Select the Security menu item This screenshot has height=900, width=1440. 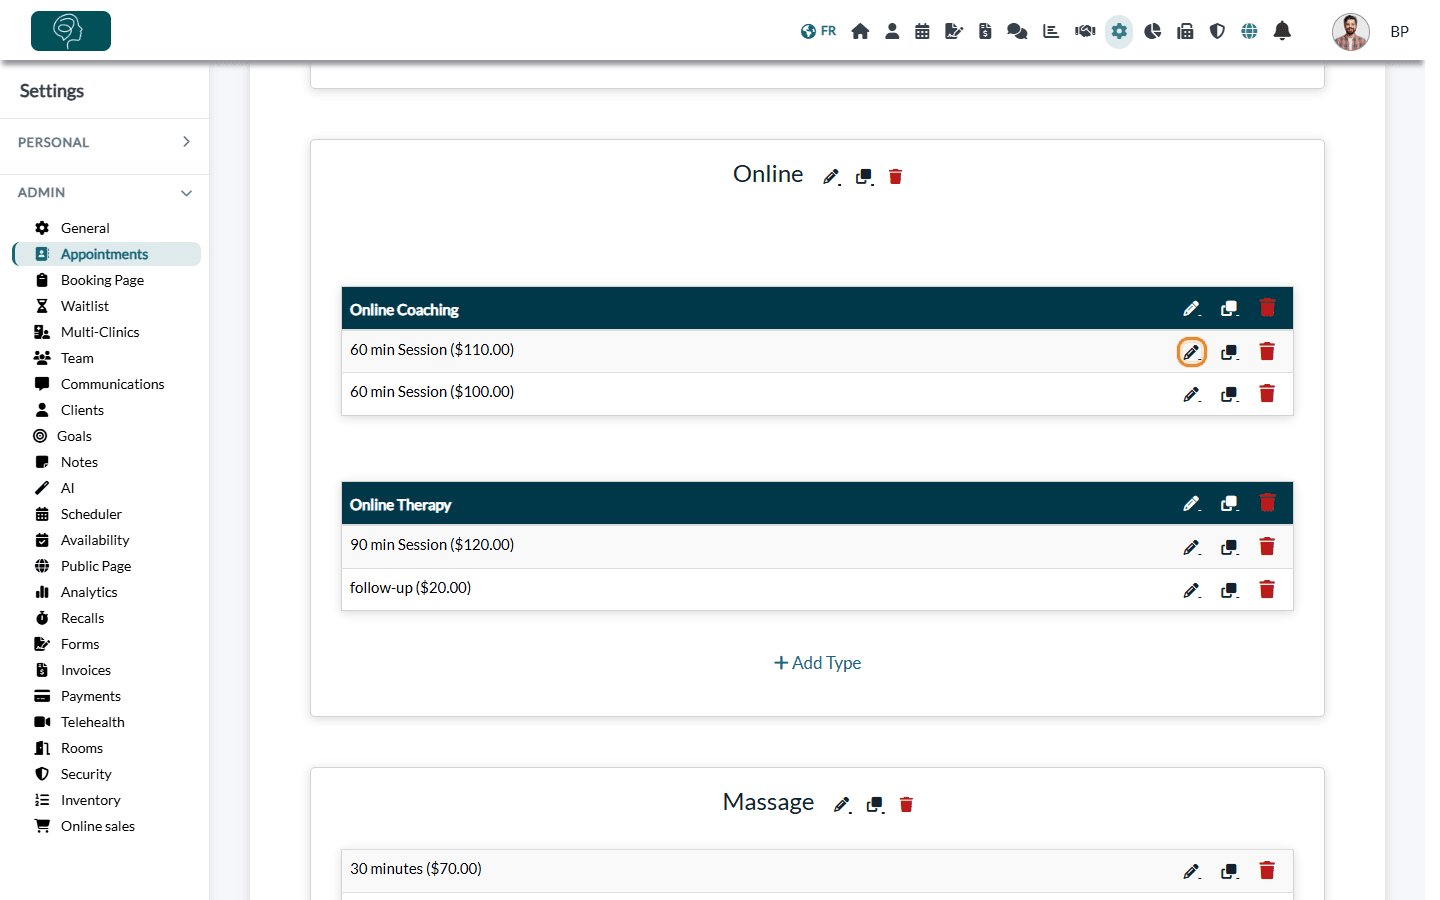coord(86,774)
